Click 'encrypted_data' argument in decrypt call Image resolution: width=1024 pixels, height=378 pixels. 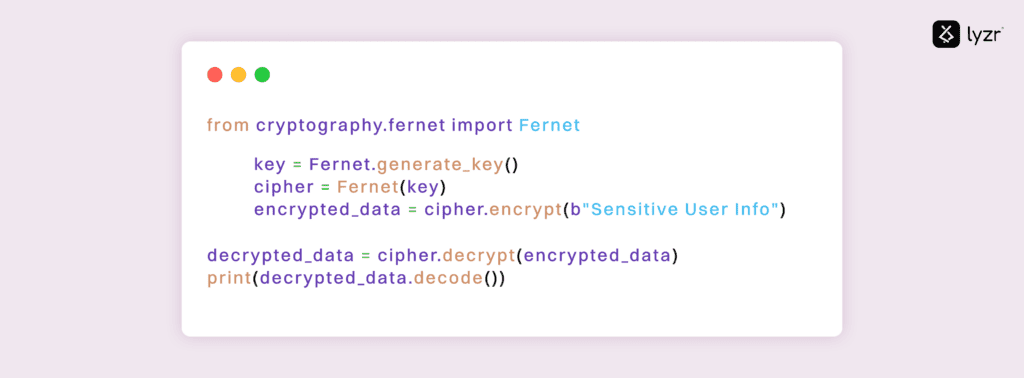click(598, 256)
